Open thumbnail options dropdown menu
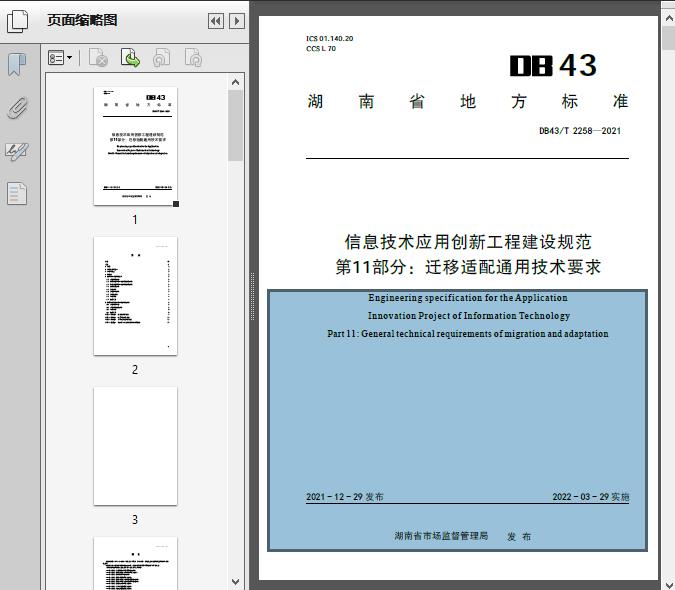The image size is (675, 590). [60, 59]
